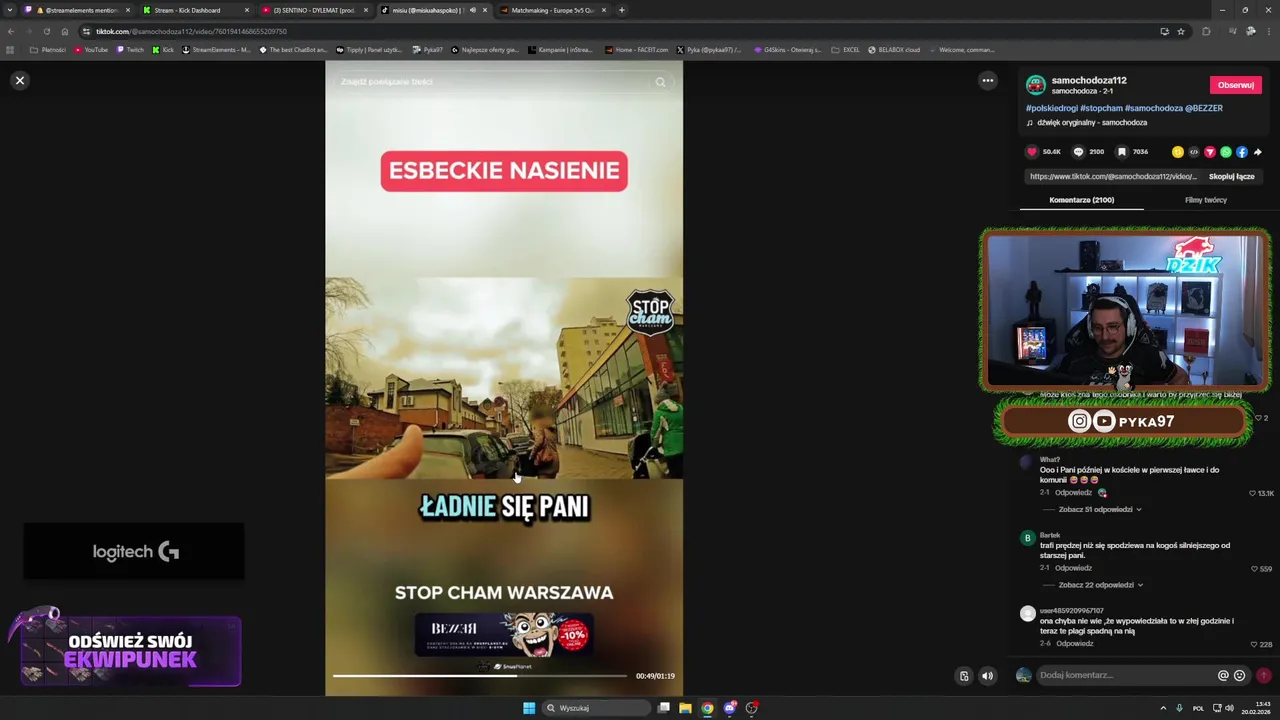Show hidden system tray icons

click(1163, 708)
